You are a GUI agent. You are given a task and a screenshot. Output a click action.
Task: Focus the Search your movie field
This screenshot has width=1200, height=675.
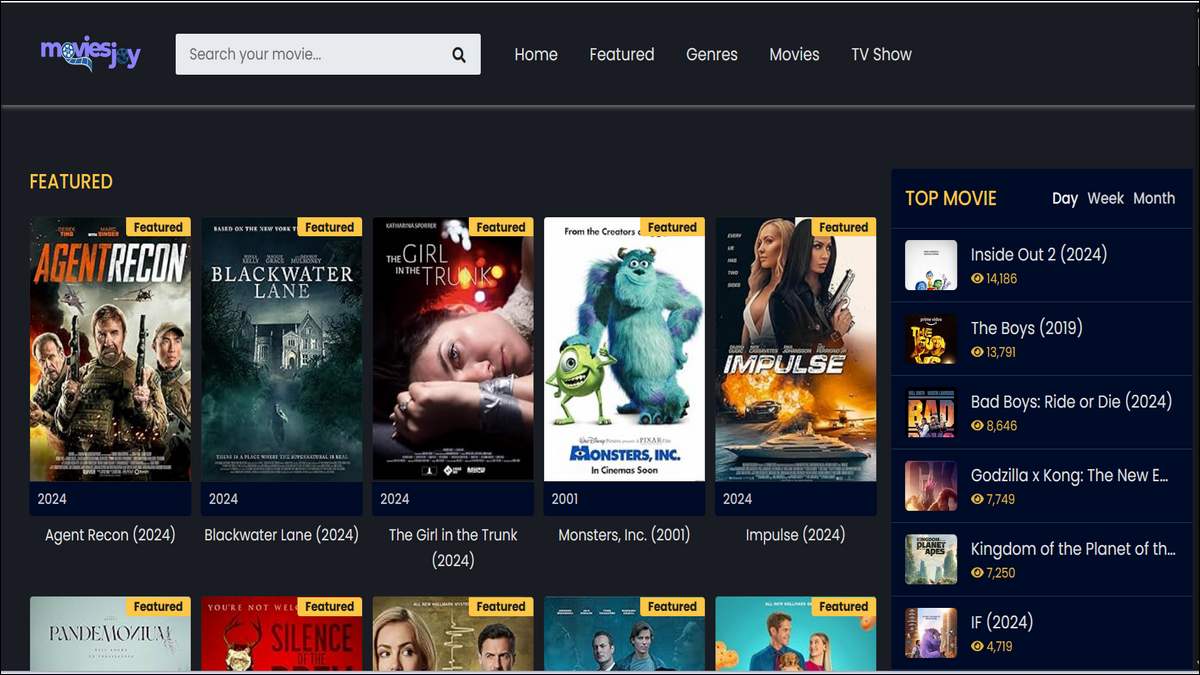coord(328,54)
